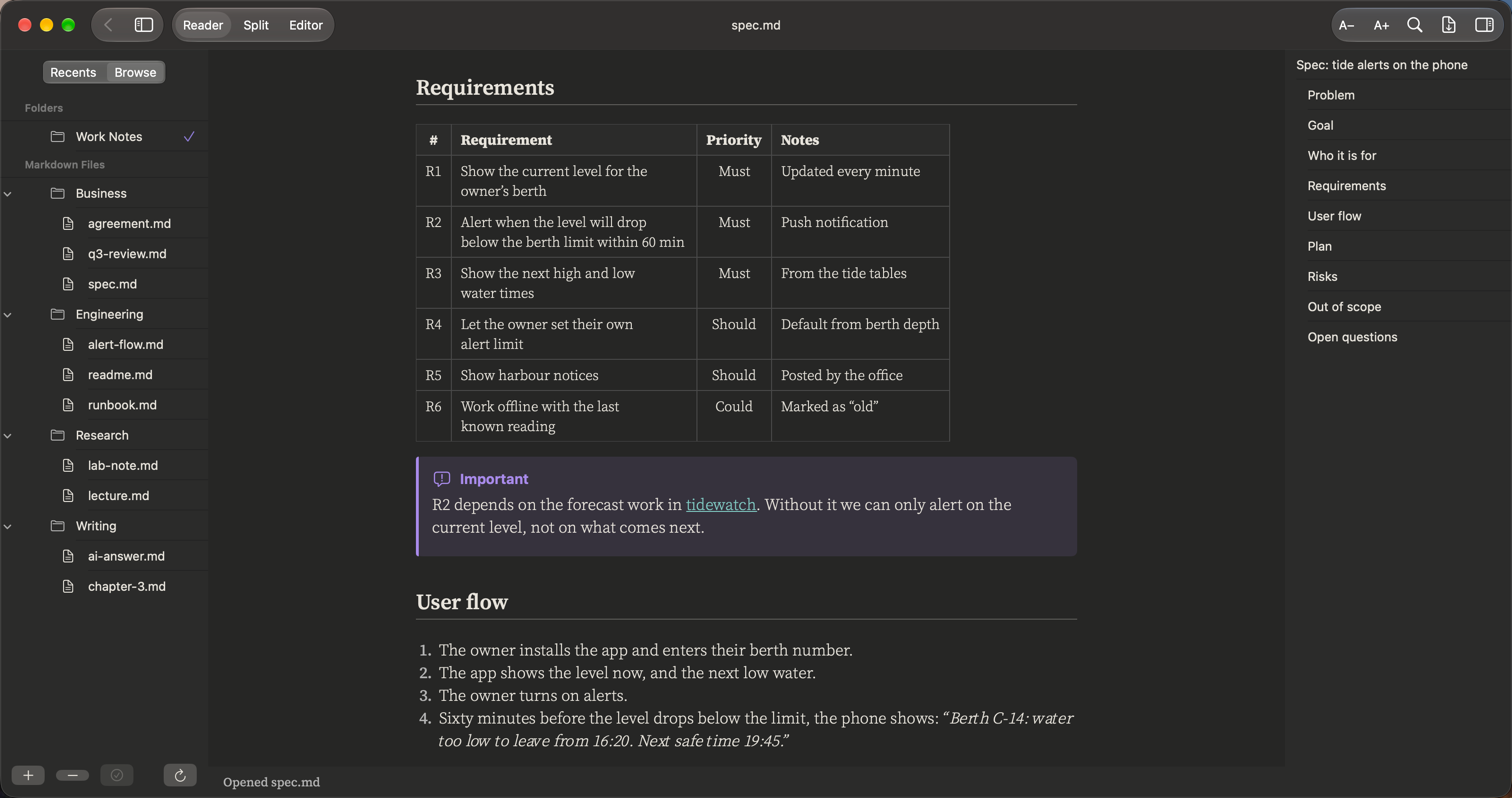Decrease font size with A− button
The height and width of the screenshot is (798, 1512).
(1346, 25)
